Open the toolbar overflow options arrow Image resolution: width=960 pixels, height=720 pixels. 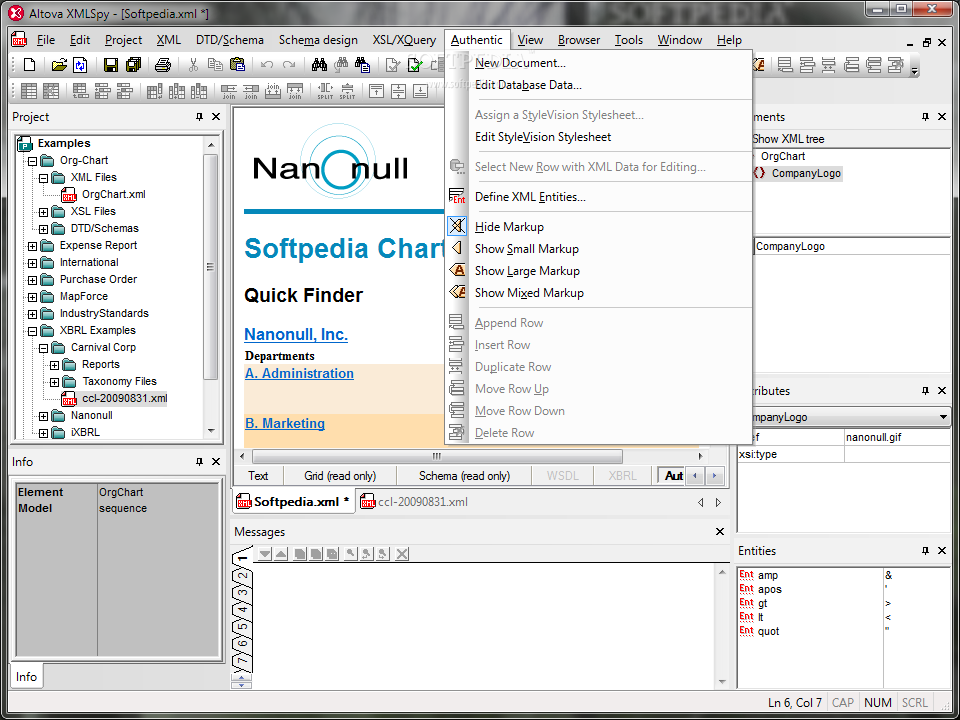point(915,71)
